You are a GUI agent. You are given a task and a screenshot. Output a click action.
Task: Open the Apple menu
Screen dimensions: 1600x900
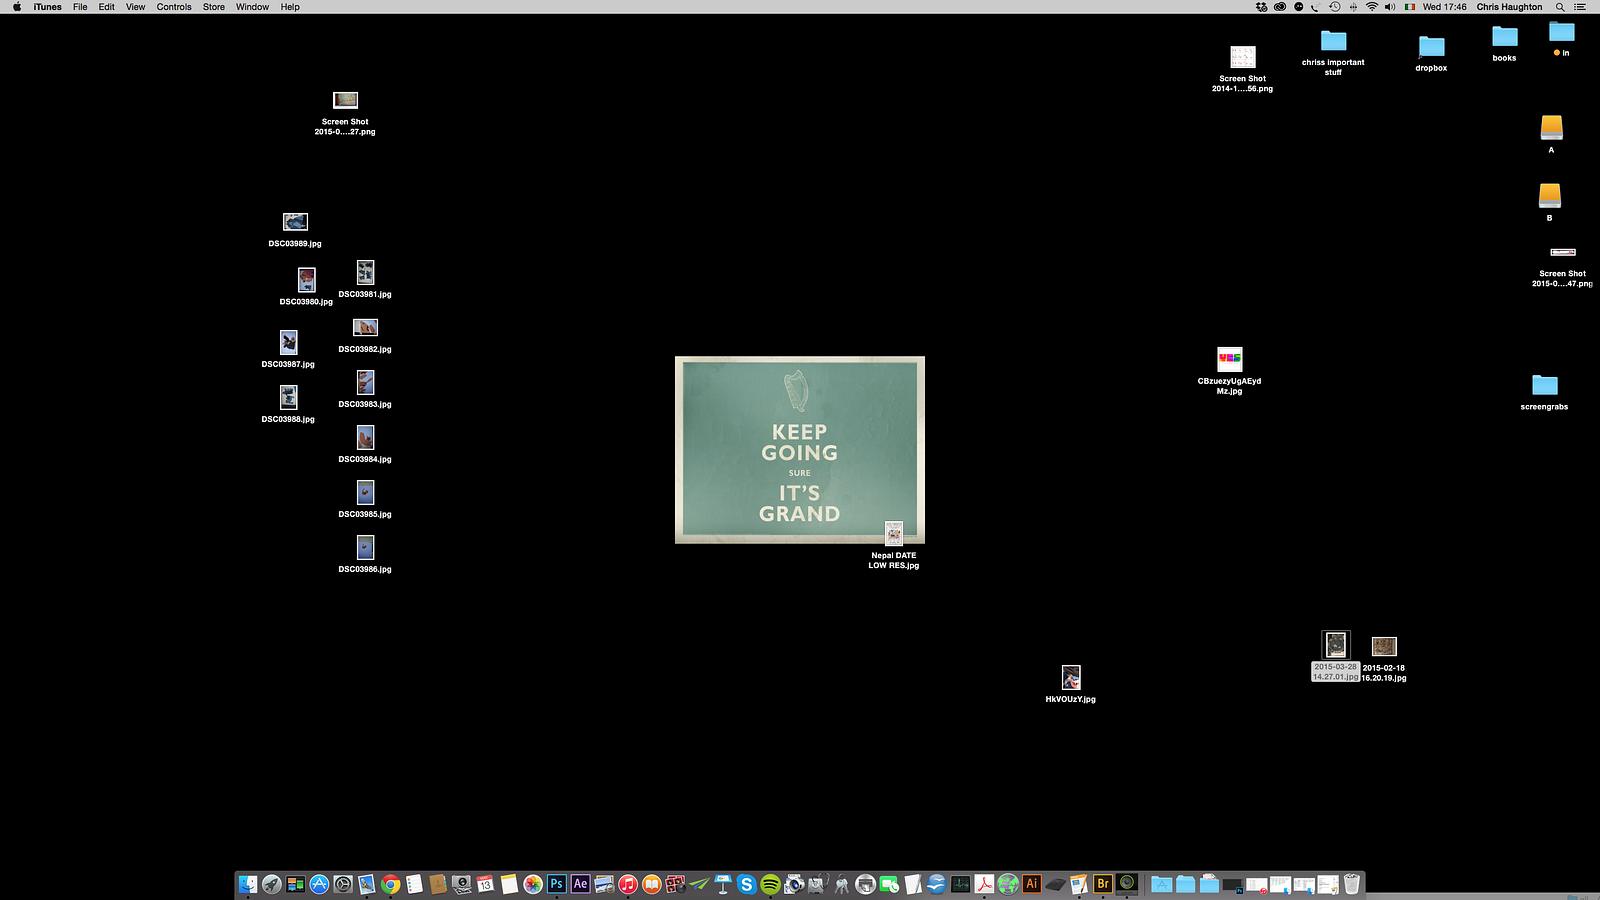point(17,7)
